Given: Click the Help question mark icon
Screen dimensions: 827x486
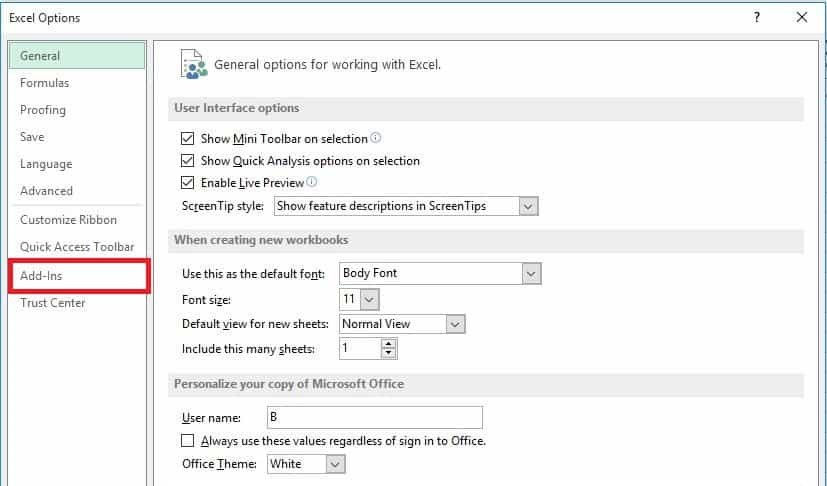Looking at the screenshot, I should (x=757, y=17).
